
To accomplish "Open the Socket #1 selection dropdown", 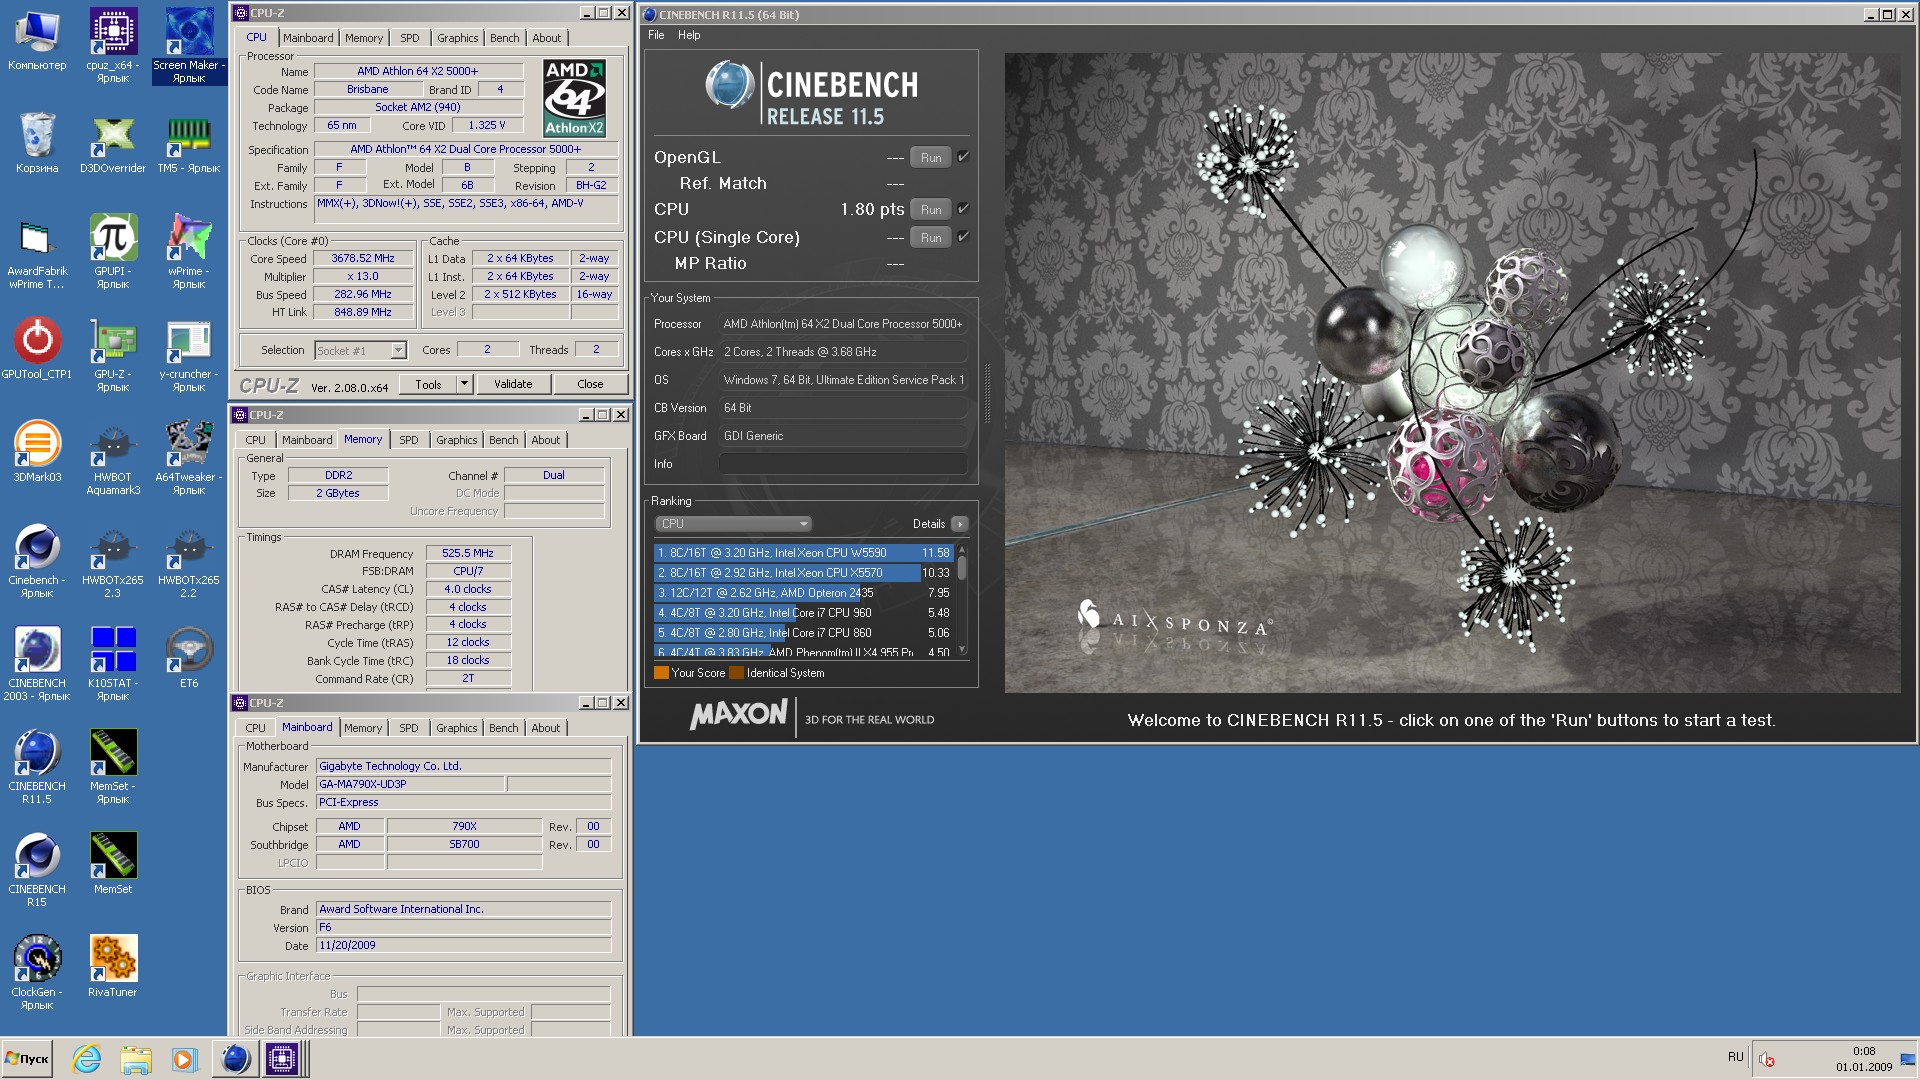I will [x=361, y=350].
